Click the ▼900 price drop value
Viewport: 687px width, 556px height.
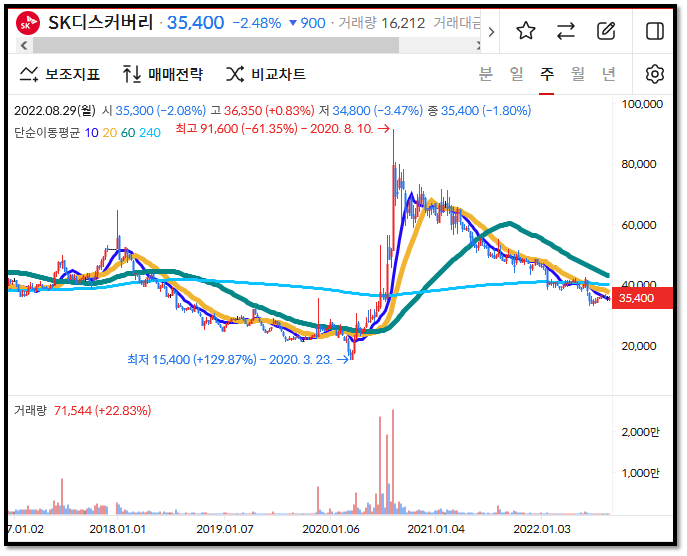(308, 23)
